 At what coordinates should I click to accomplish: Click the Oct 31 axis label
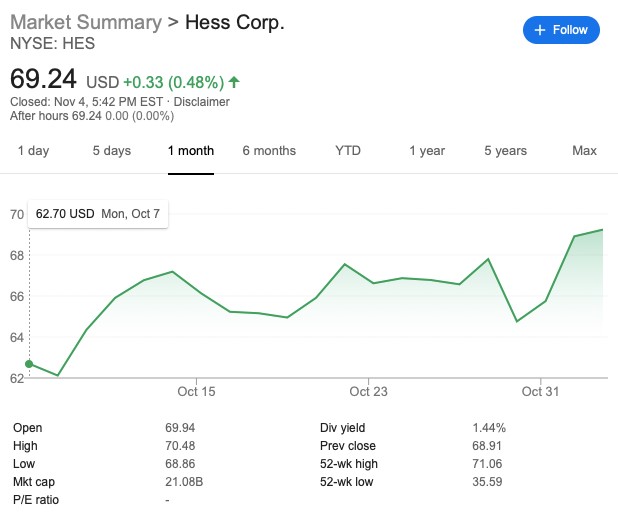click(539, 390)
